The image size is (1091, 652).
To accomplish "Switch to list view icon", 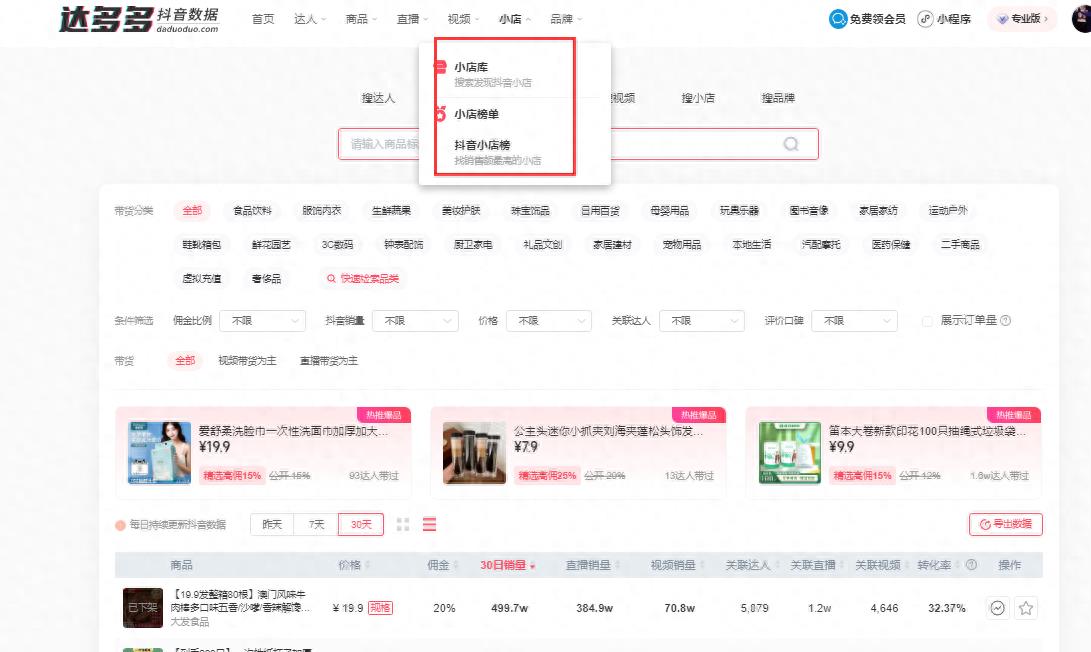I will click(x=429, y=525).
